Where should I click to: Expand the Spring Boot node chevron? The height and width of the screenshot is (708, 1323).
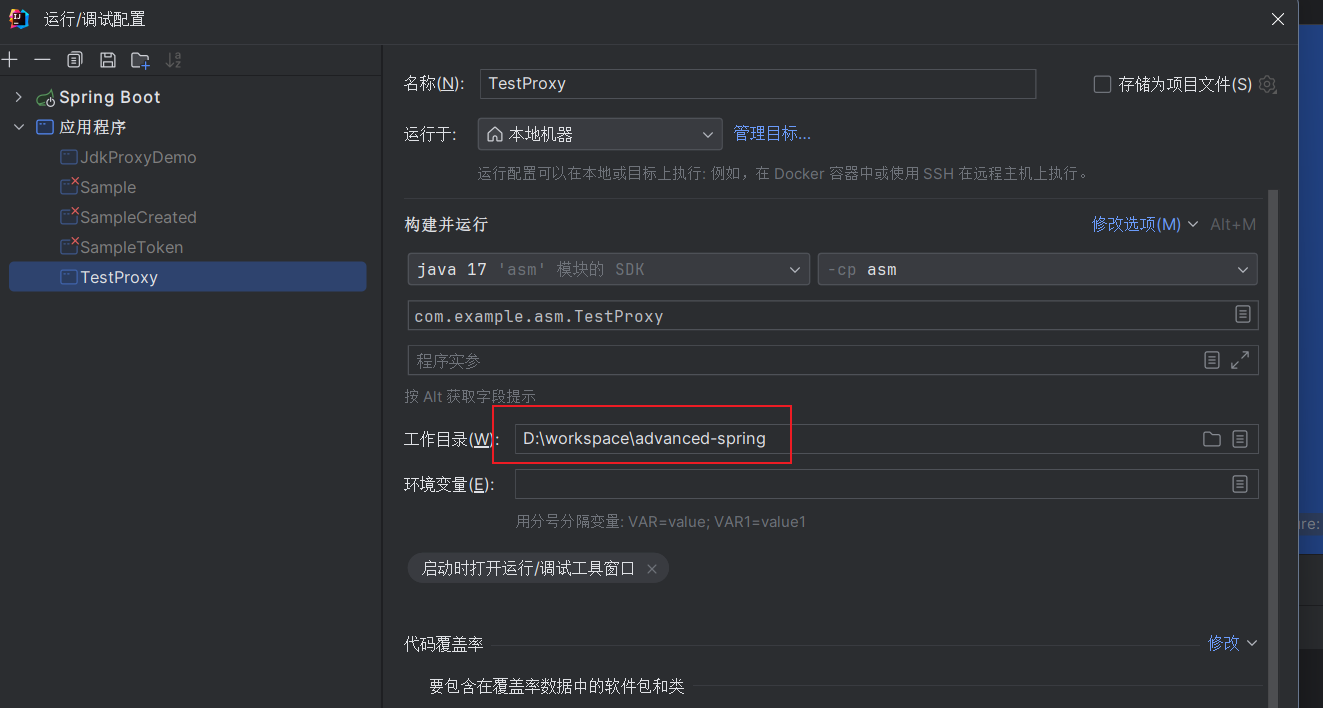click(x=18, y=97)
